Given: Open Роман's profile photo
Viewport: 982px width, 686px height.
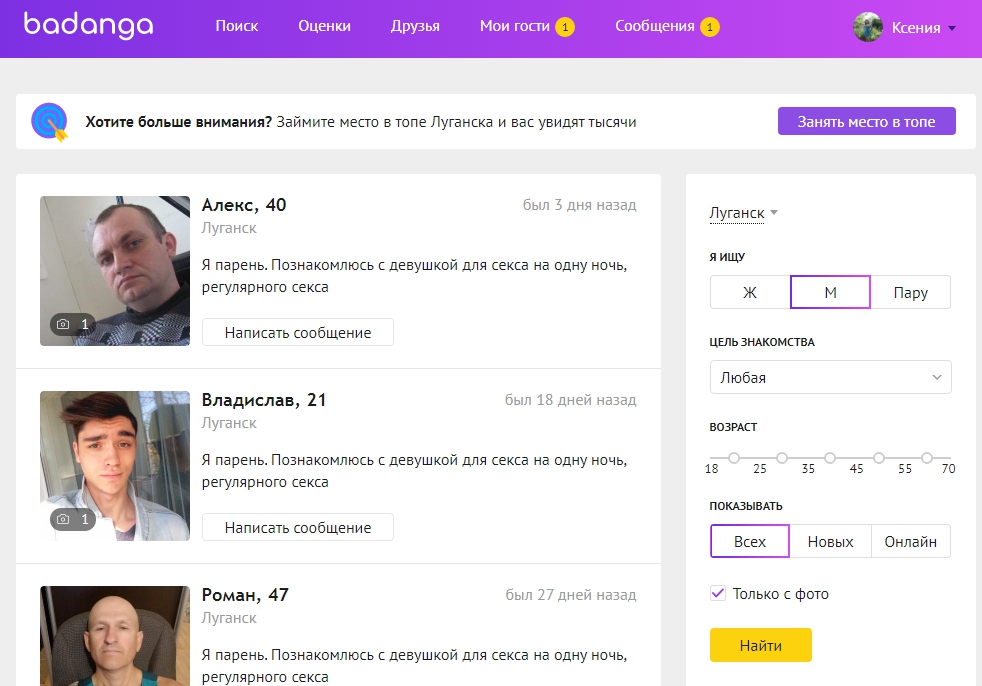Looking at the screenshot, I should coord(115,636).
